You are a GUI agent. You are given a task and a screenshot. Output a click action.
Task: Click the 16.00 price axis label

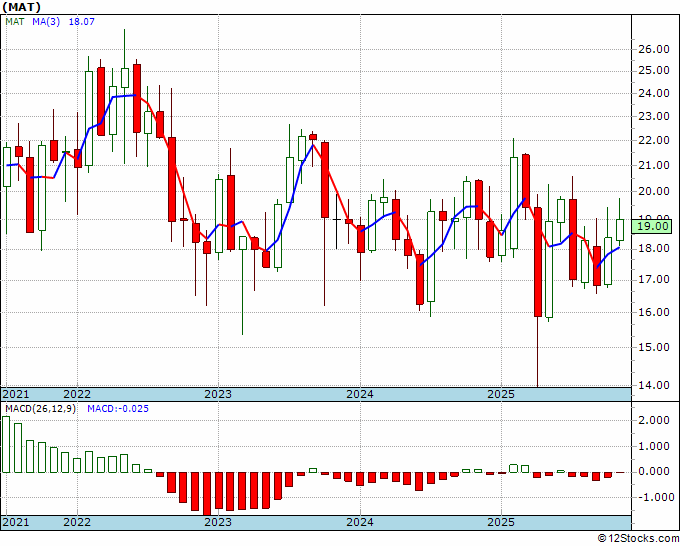[x=654, y=312]
